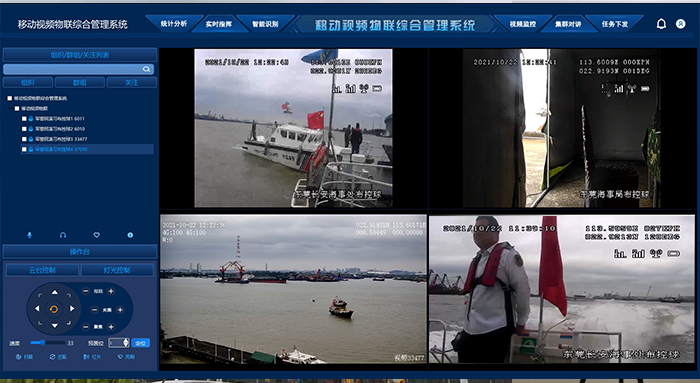
Task: Click the 关注 filter button
Action: pos(132,83)
